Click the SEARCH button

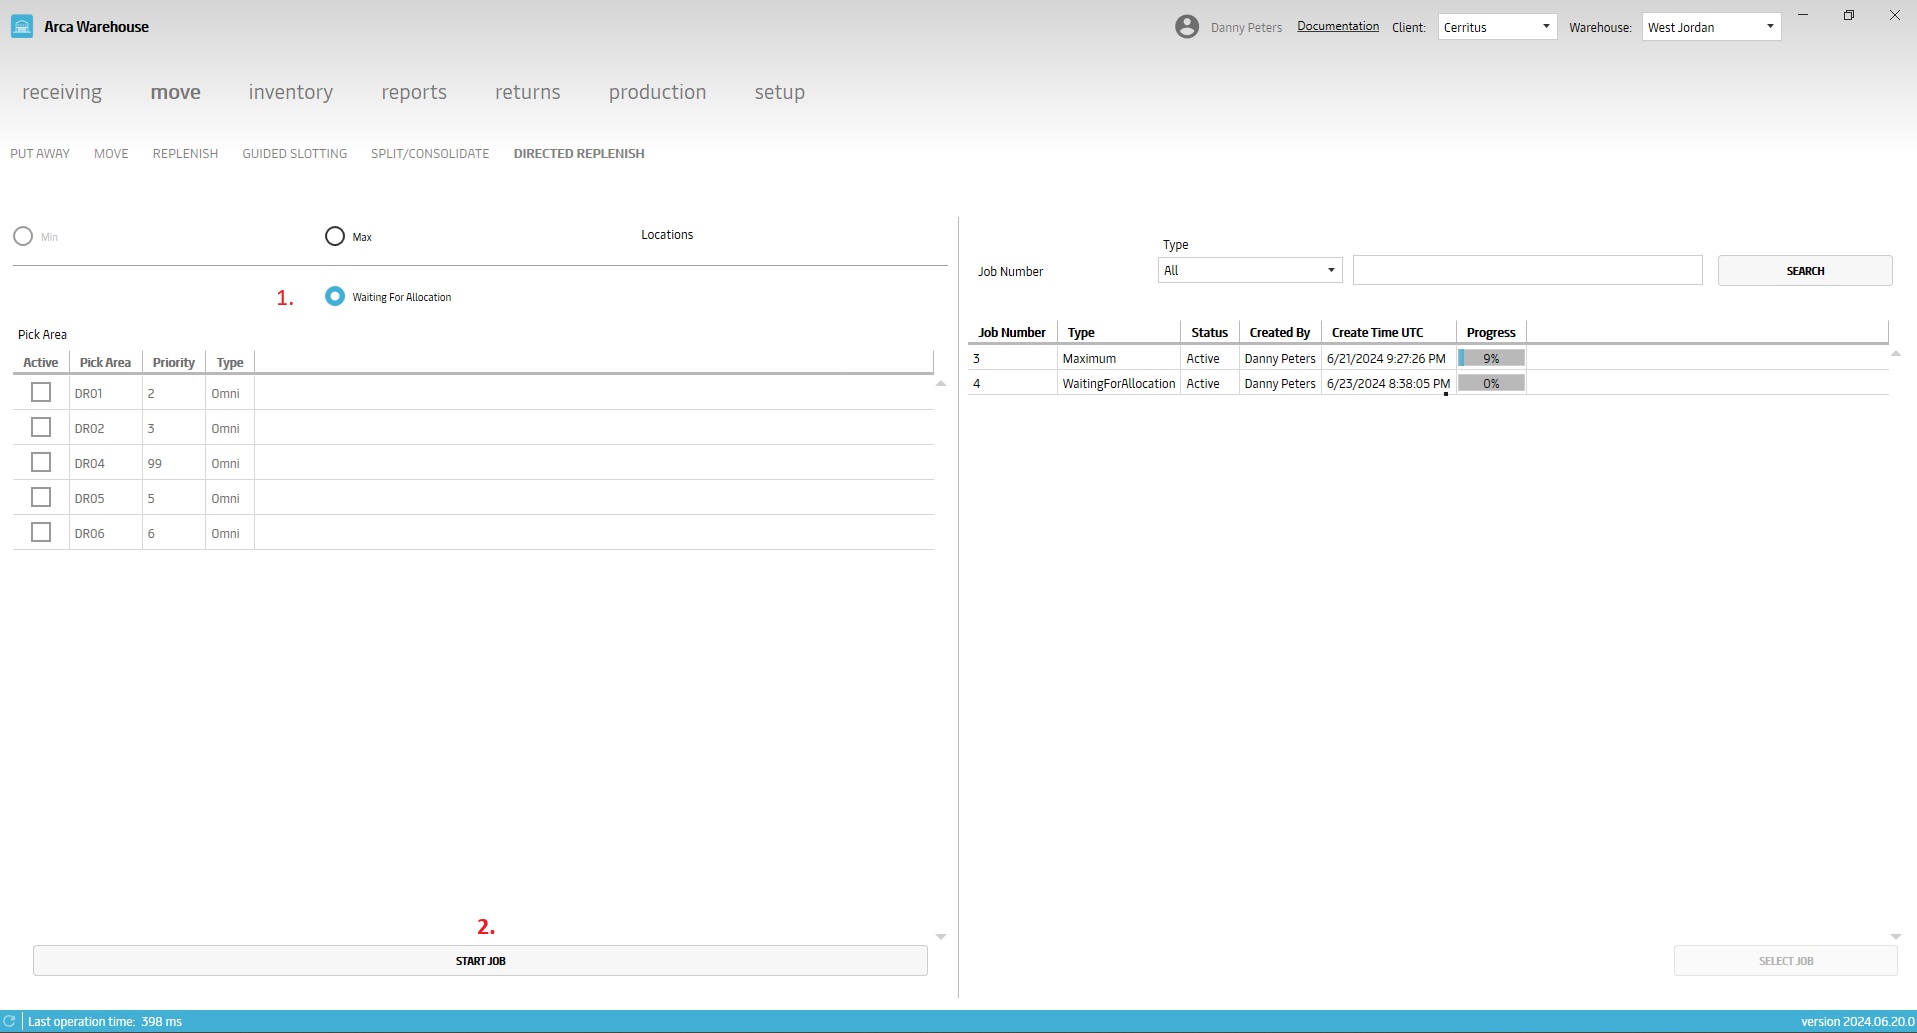[1805, 271]
